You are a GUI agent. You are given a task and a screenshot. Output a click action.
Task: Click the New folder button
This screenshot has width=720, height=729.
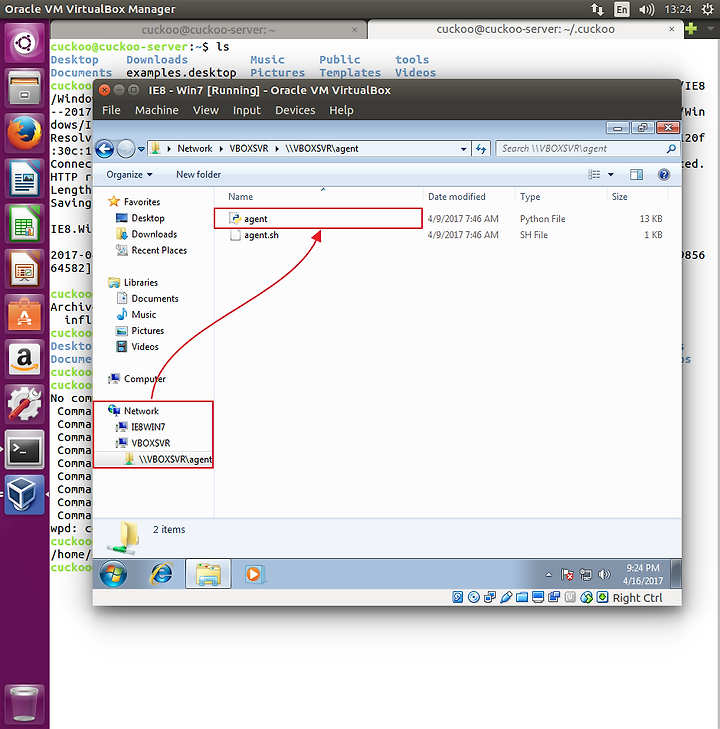(x=198, y=174)
